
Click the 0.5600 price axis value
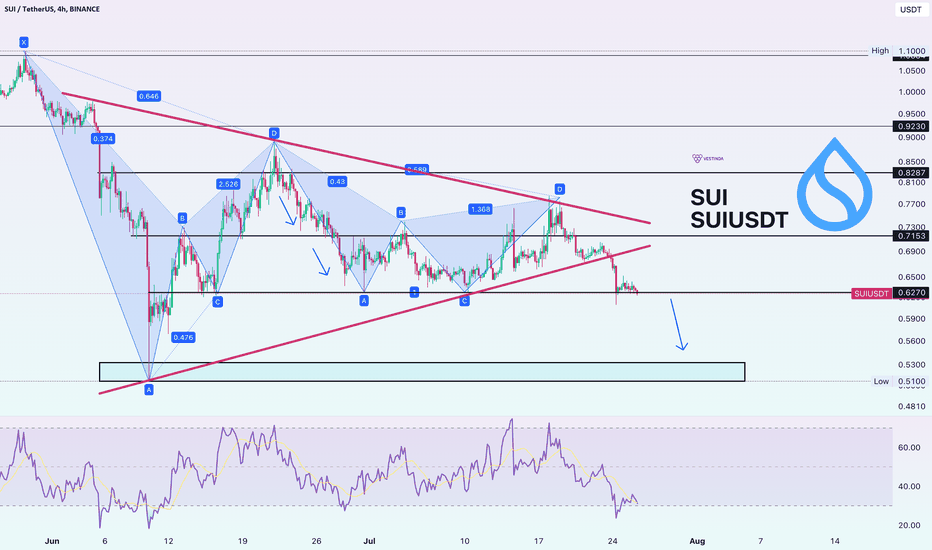[912, 341]
